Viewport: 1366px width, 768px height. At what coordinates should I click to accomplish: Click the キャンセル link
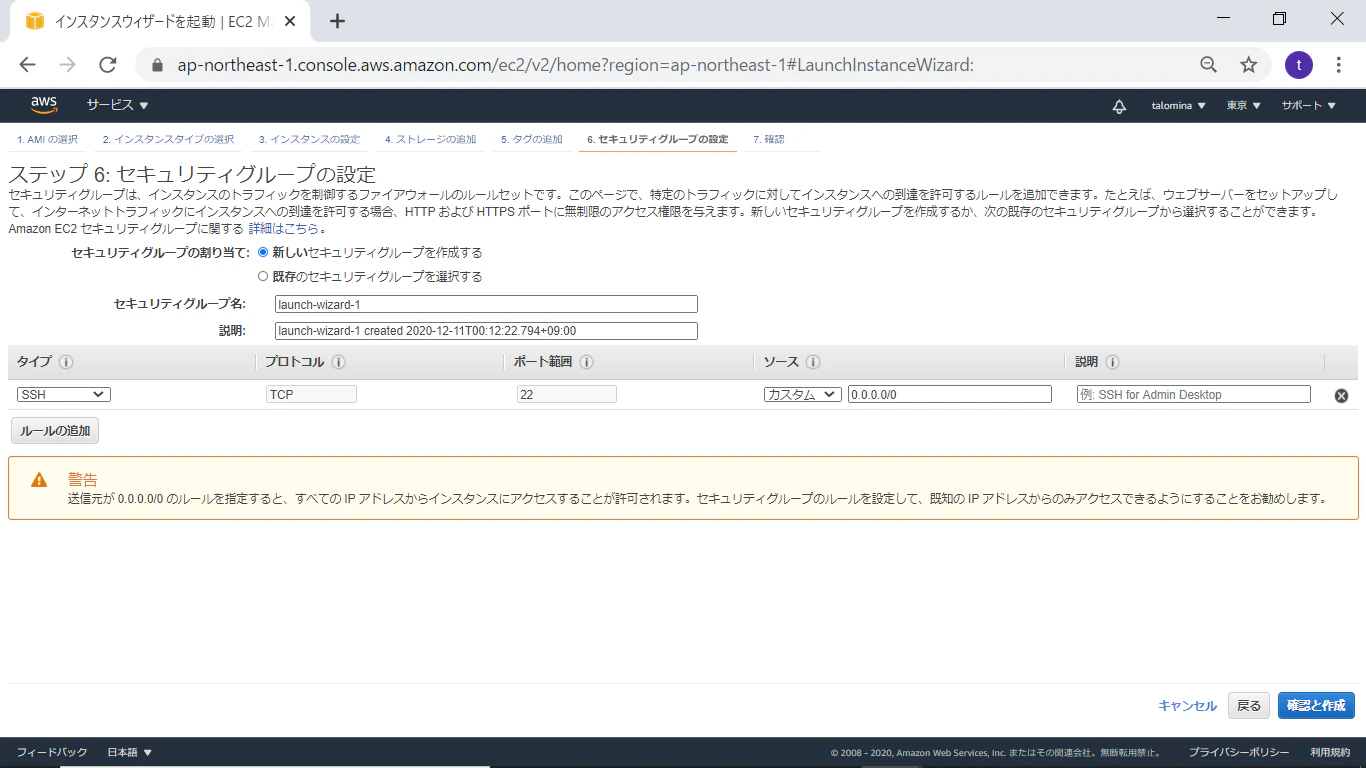[1187, 706]
